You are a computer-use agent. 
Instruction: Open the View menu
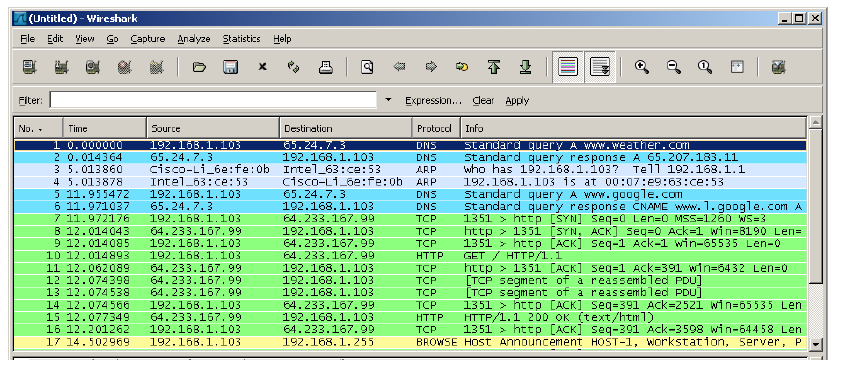coord(85,39)
